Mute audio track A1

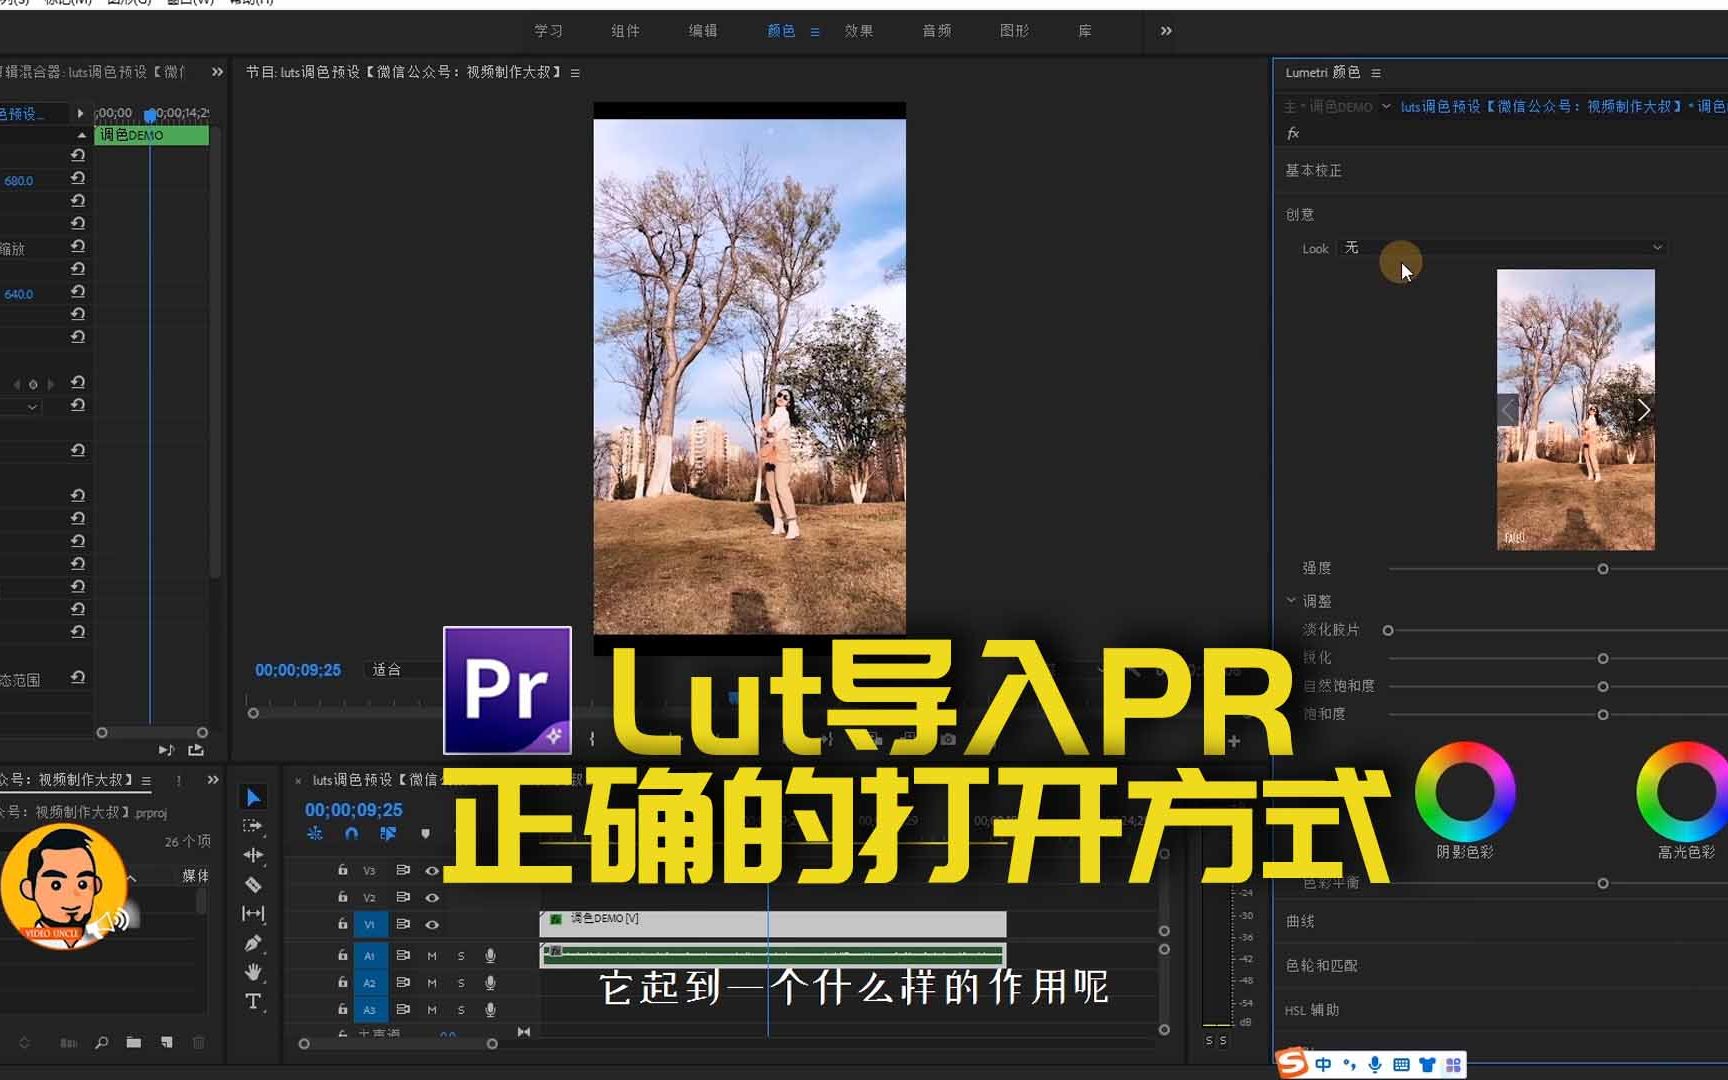(x=432, y=956)
